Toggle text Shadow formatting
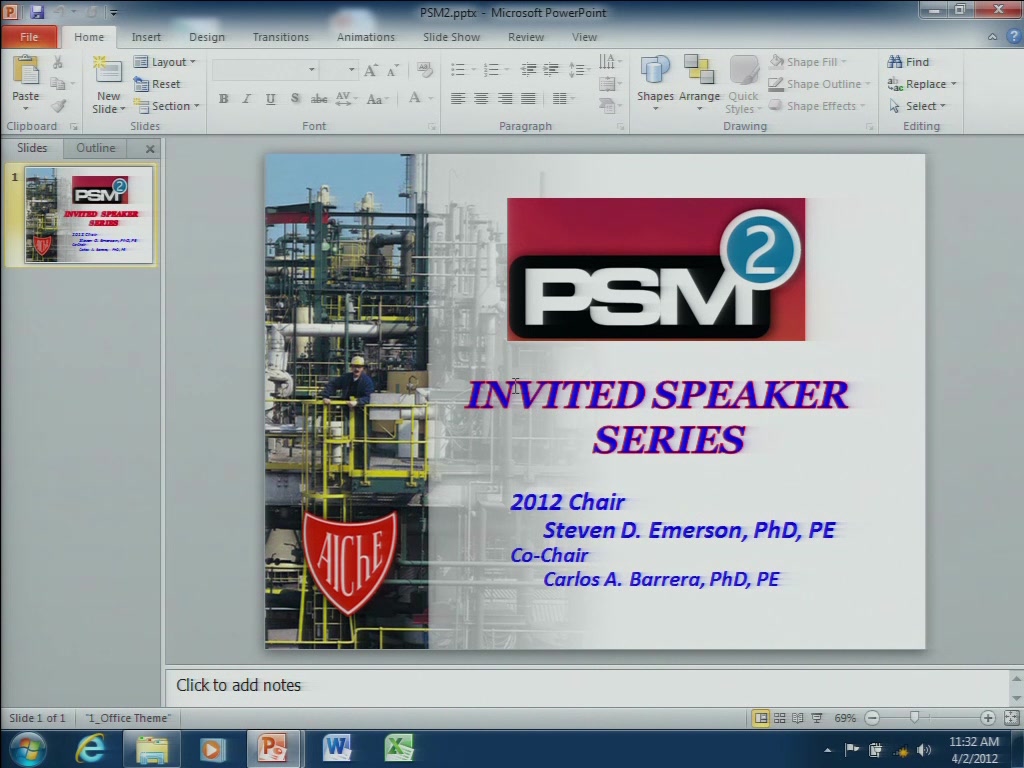Viewport: 1024px width, 768px height. click(x=295, y=99)
